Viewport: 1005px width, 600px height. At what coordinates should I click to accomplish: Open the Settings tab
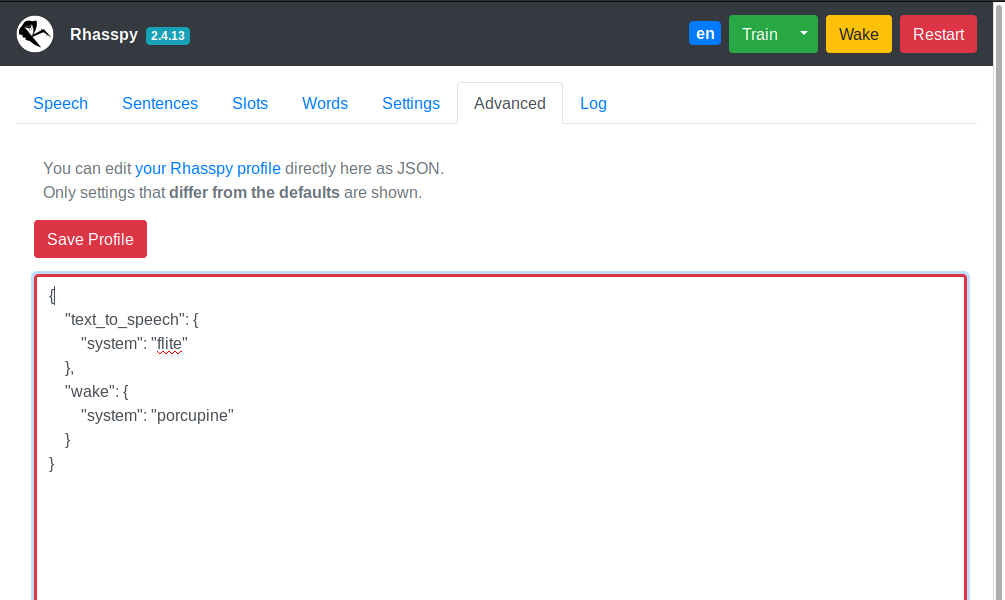(x=411, y=103)
